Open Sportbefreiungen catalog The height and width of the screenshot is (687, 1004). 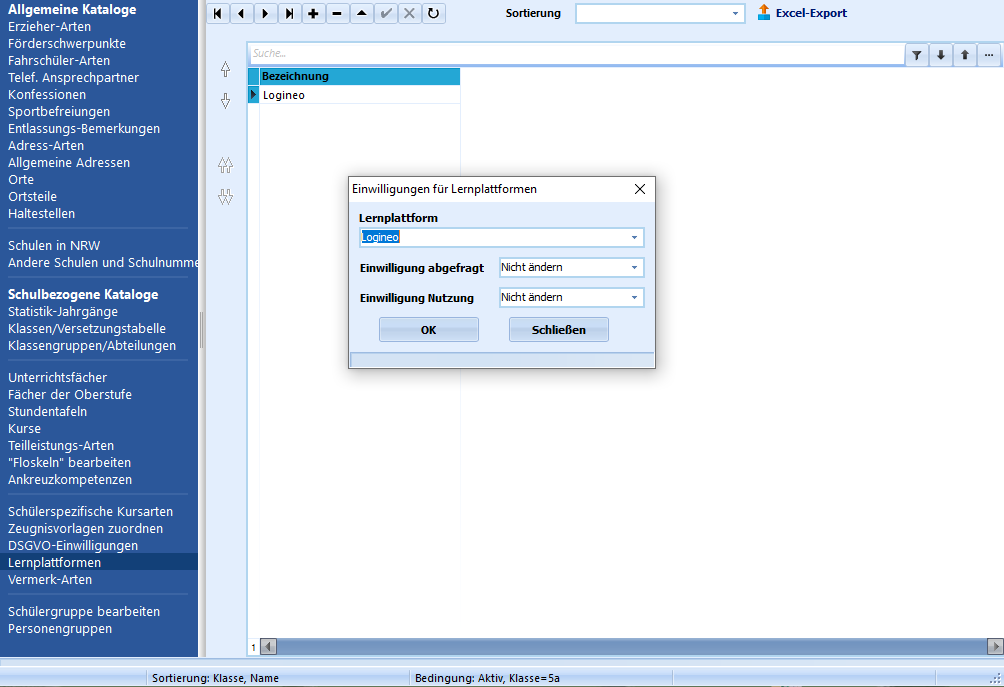tap(59, 111)
